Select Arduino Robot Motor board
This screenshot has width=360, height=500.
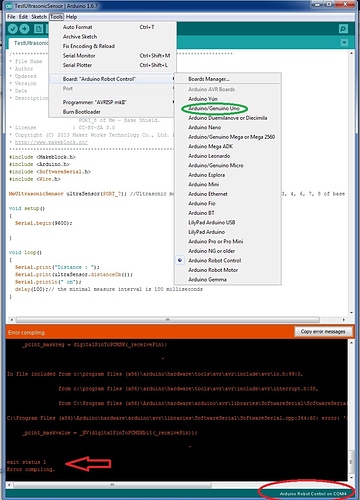pyautogui.click(x=228, y=270)
